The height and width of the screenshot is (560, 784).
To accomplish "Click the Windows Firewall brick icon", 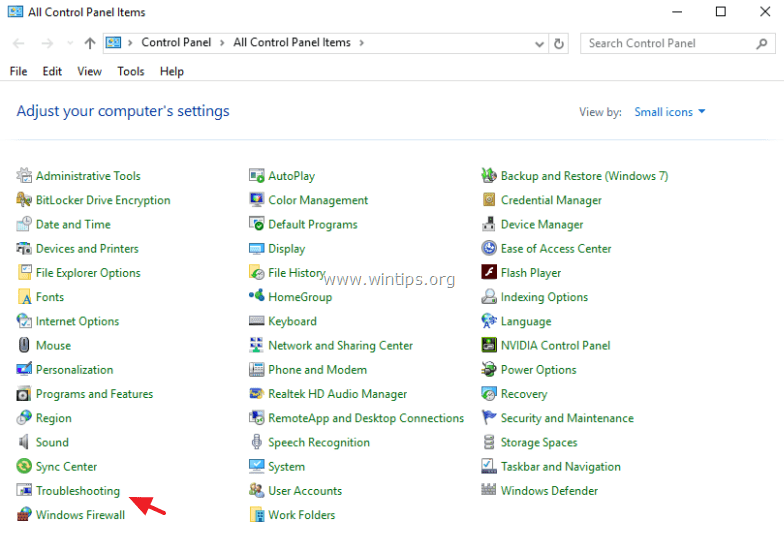I will click(x=24, y=514).
